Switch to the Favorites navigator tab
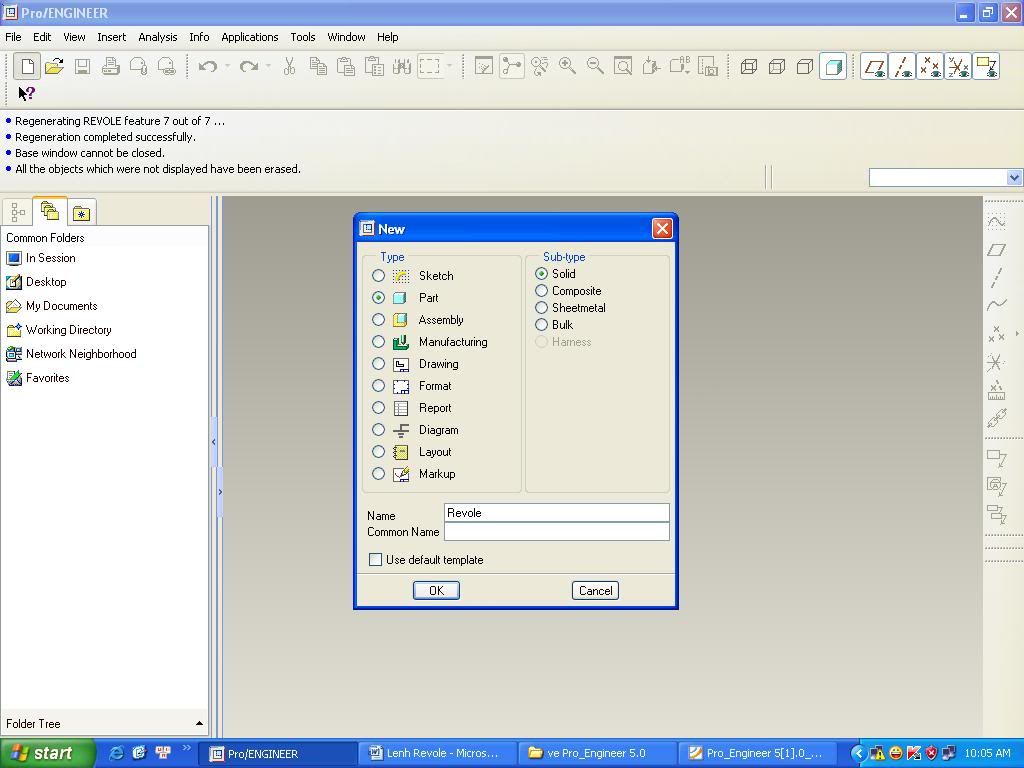1024x768 pixels. pyautogui.click(x=82, y=213)
